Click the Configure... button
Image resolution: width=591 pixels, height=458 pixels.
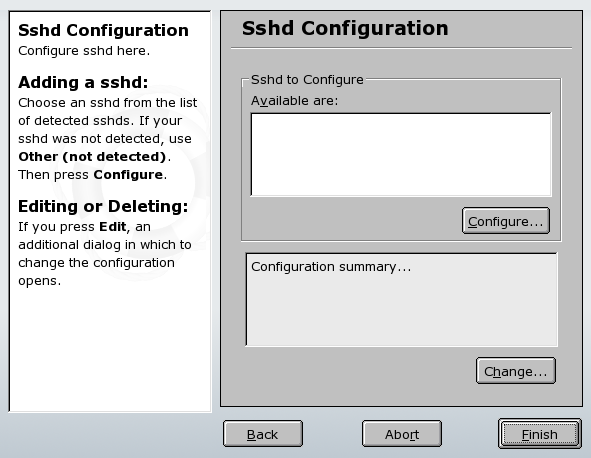pos(506,221)
